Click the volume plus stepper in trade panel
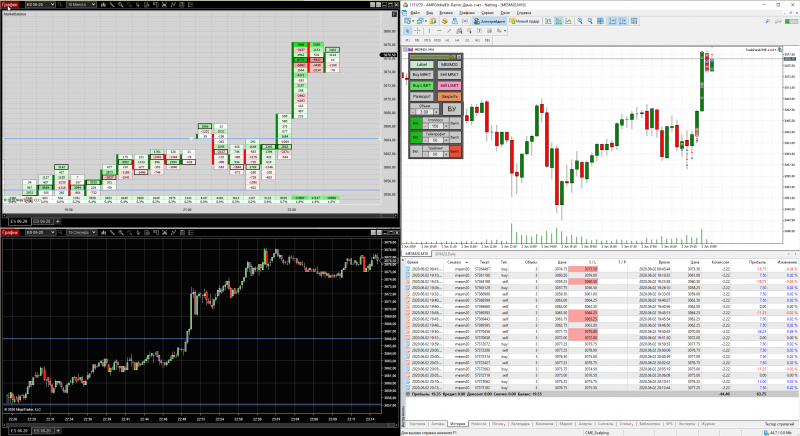The image size is (800, 436). 436,112
